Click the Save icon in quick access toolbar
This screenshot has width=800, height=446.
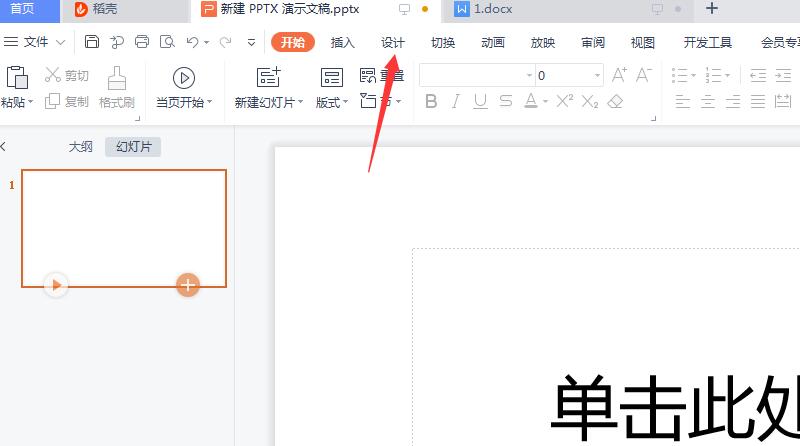(92, 42)
